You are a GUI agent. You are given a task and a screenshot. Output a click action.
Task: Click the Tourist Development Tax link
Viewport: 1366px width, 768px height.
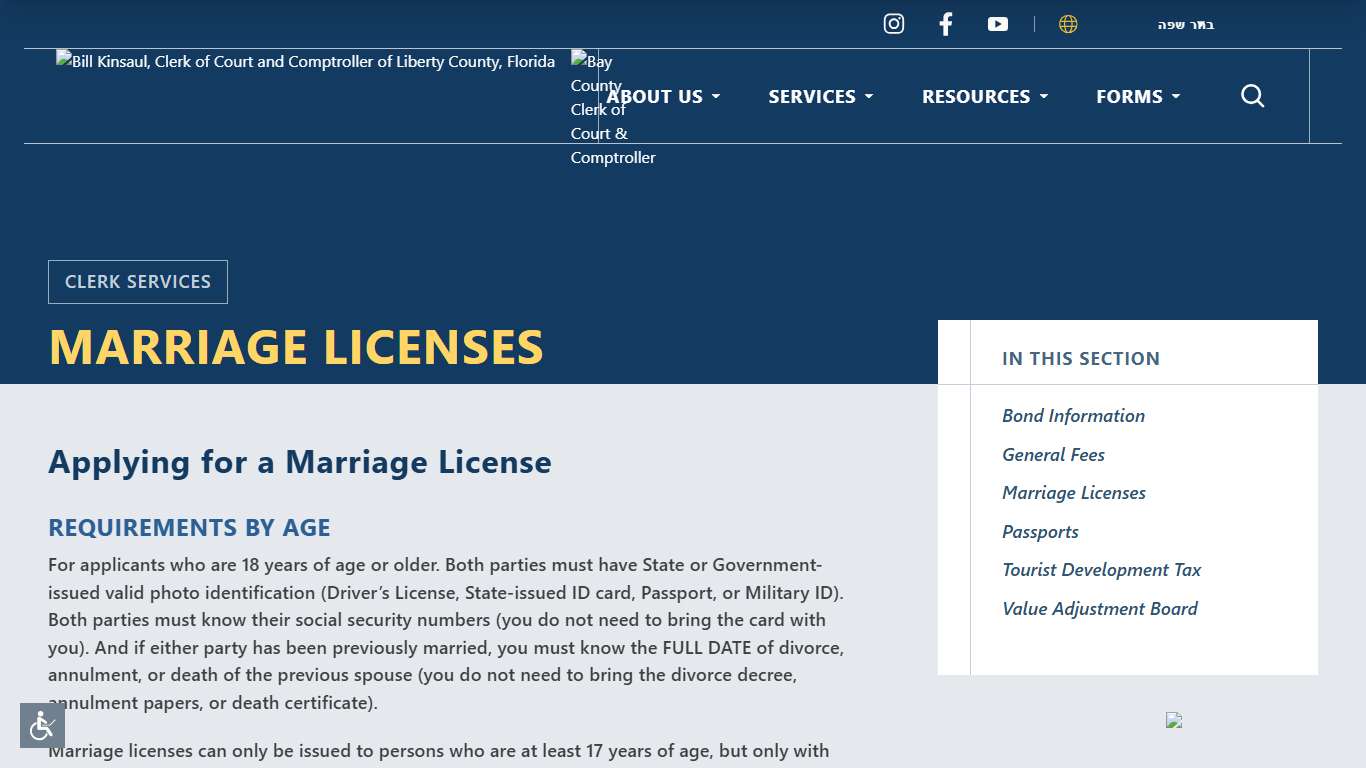click(1102, 570)
